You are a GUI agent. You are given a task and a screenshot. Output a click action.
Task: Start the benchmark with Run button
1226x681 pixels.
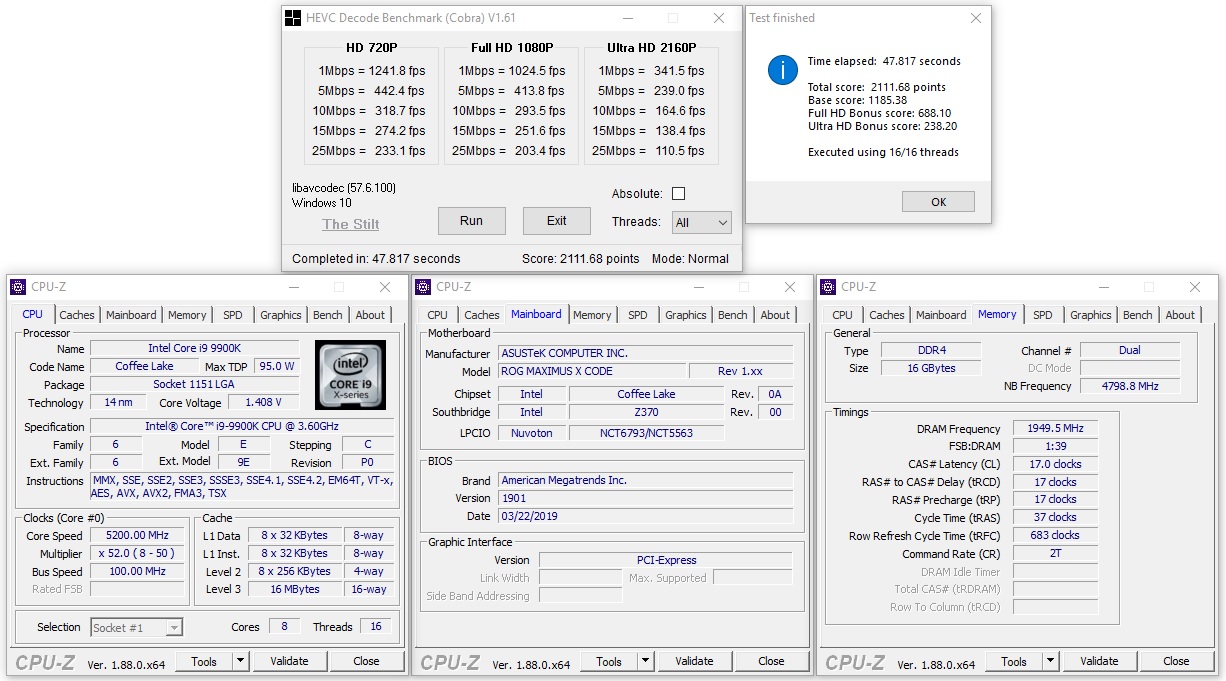(x=471, y=221)
